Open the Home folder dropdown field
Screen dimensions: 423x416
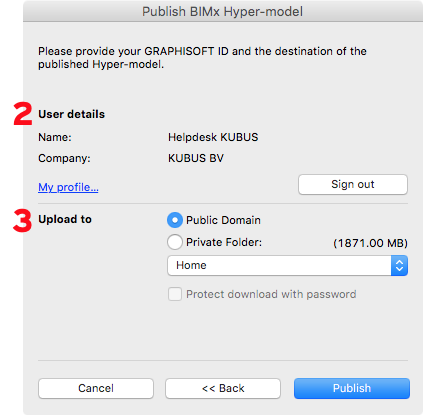click(287, 265)
